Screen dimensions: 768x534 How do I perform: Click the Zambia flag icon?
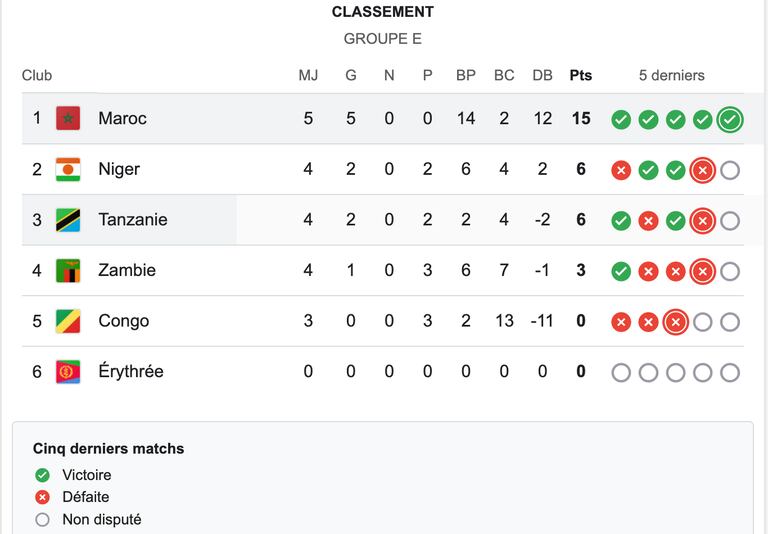pos(68,270)
